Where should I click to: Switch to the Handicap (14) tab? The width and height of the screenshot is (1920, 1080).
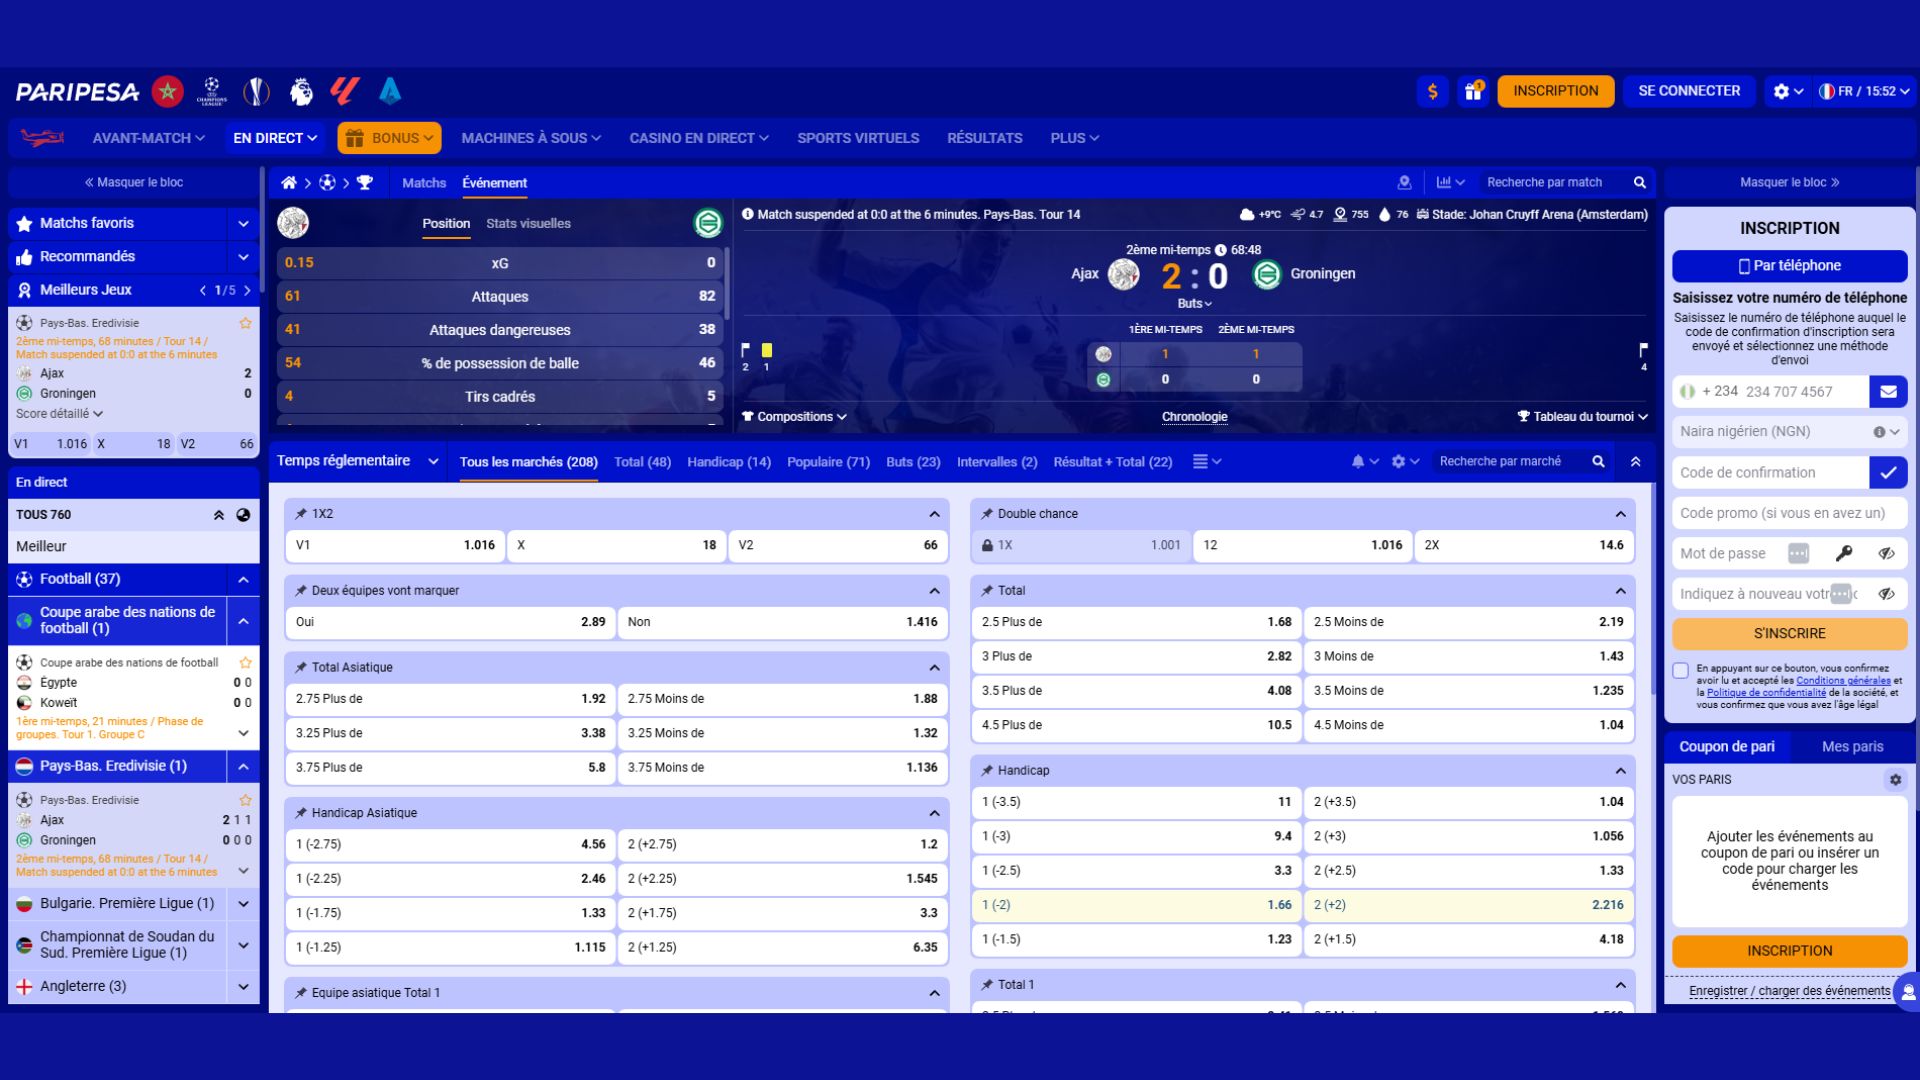(728, 462)
